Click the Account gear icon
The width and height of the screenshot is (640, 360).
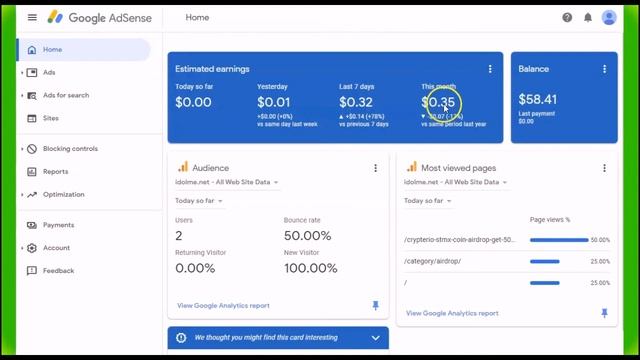tap(32, 248)
